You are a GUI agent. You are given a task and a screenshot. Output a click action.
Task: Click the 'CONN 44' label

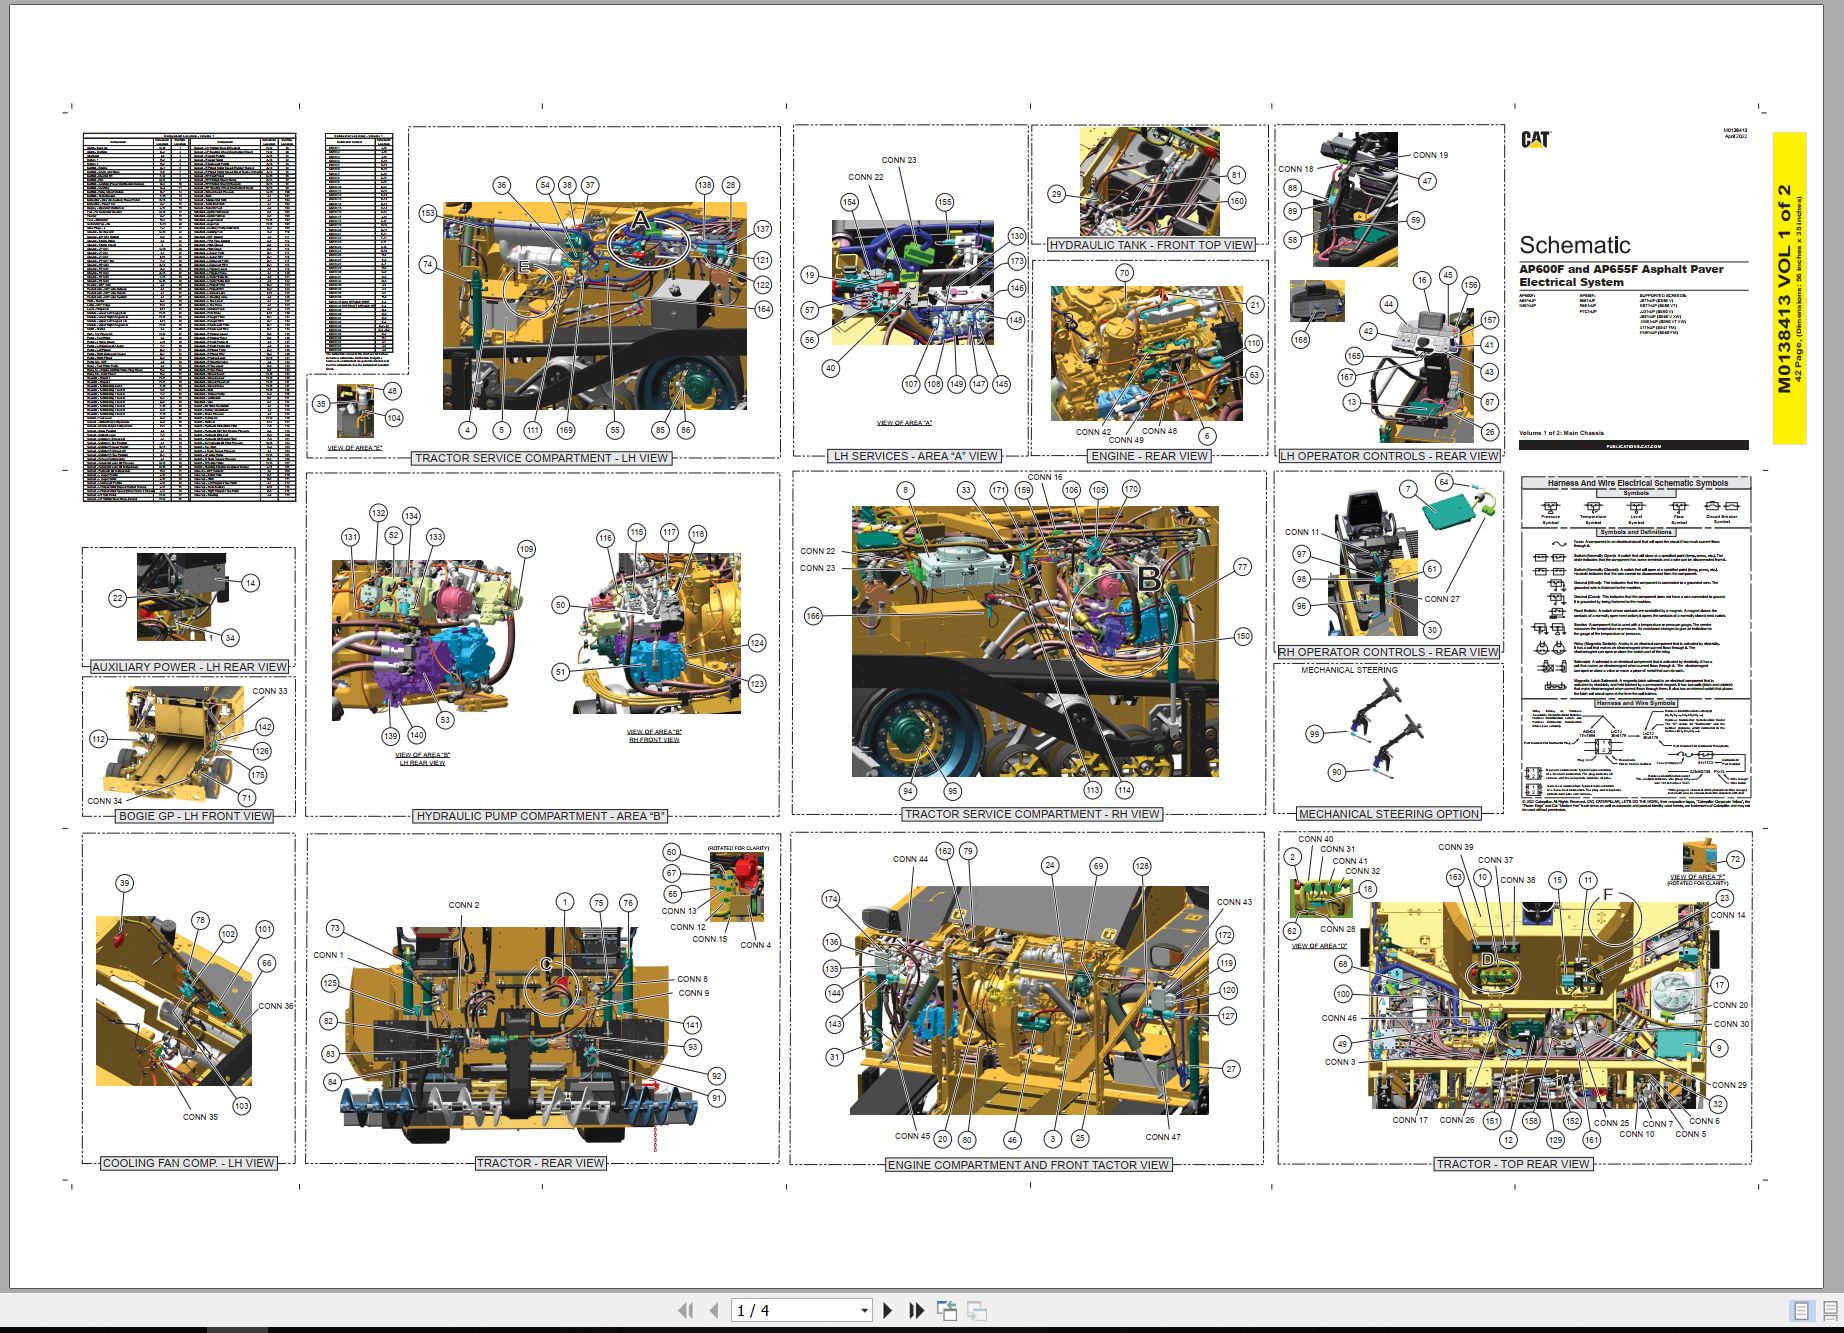coord(910,859)
